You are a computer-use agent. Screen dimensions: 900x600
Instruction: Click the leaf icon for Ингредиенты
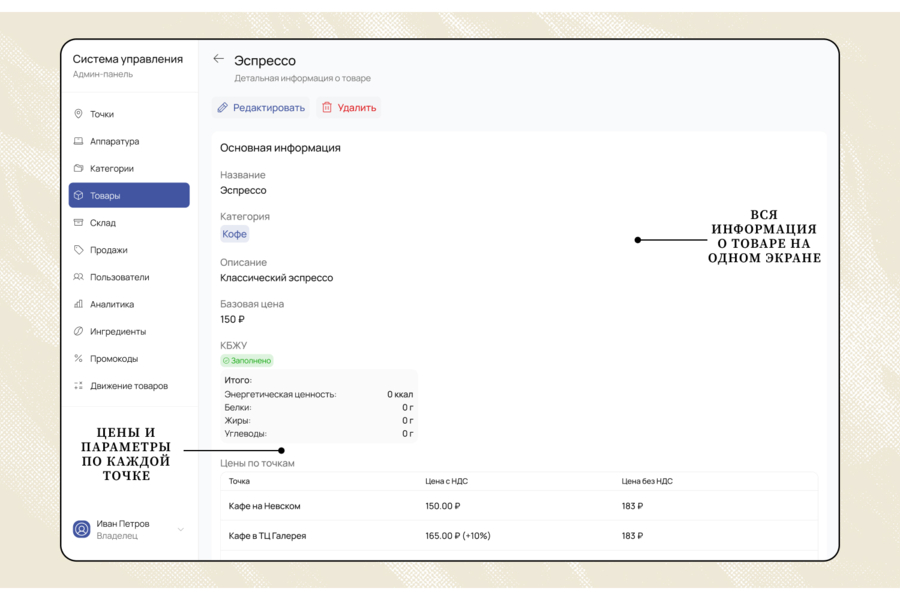(79, 331)
